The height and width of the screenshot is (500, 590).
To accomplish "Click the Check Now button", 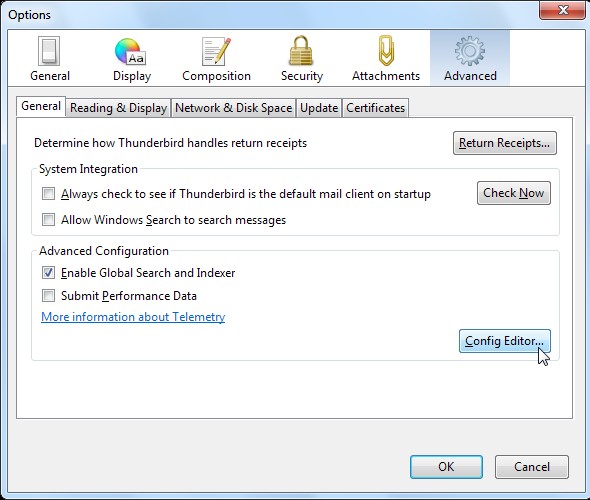I will pyautogui.click(x=514, y=193).
